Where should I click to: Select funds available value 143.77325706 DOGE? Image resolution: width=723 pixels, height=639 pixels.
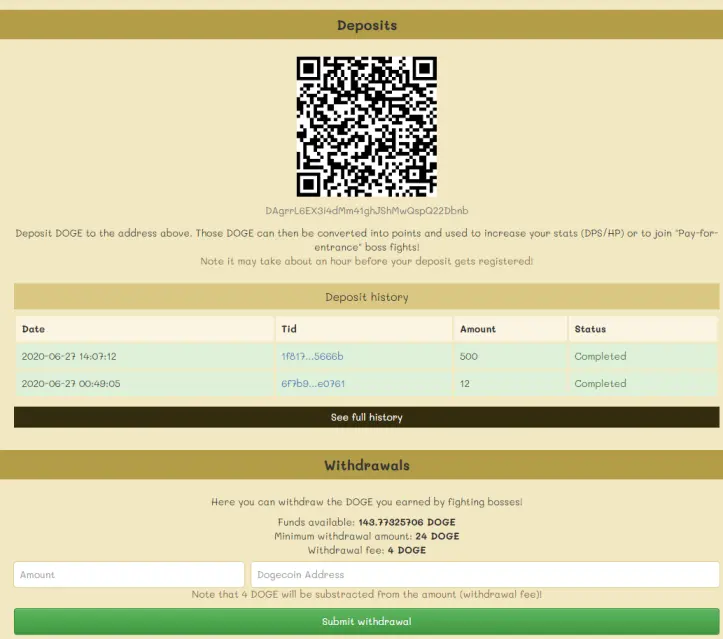tap(407, 522)
